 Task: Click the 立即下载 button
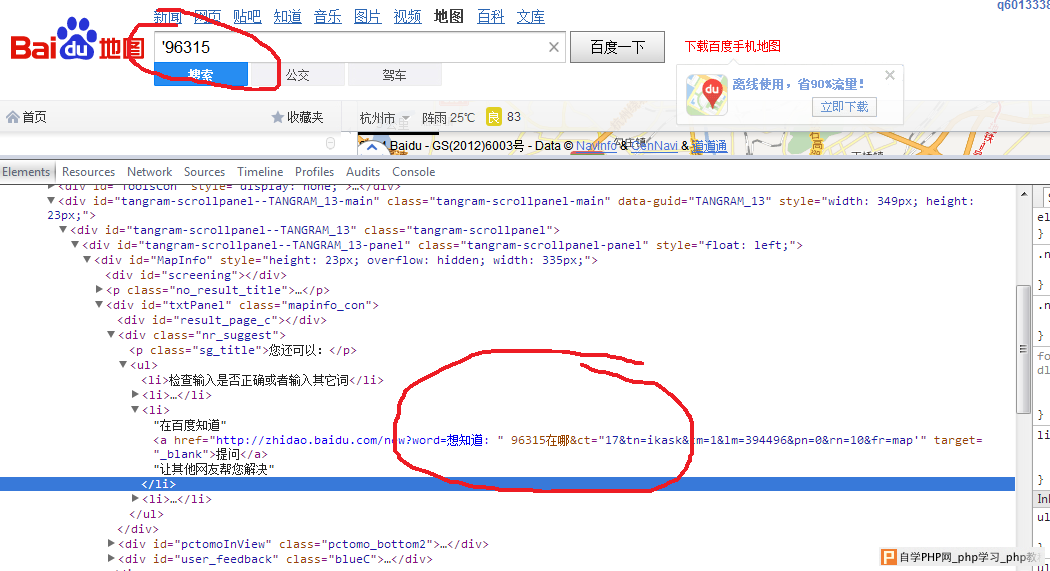tap(844, 106)
